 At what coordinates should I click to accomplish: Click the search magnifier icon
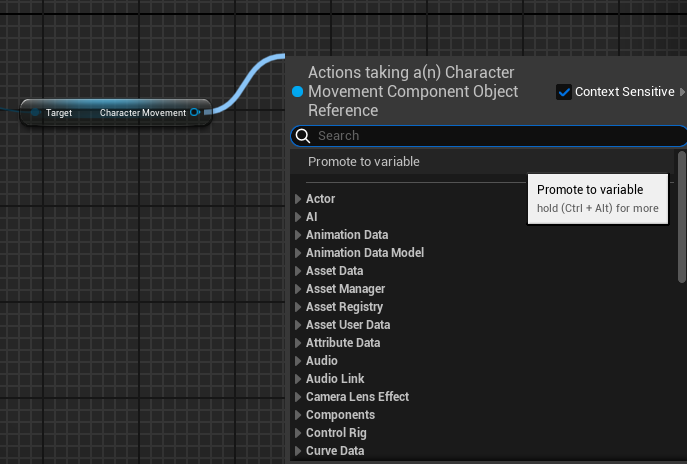(303, 136)
